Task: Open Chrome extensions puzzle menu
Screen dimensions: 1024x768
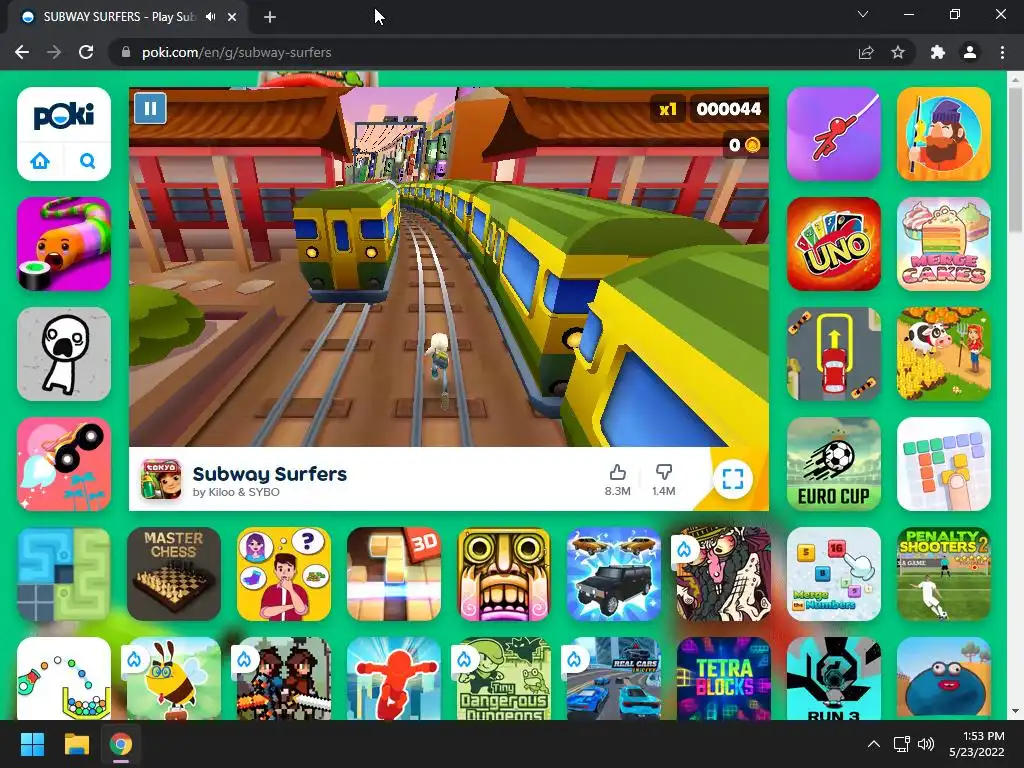Action: 938,52
